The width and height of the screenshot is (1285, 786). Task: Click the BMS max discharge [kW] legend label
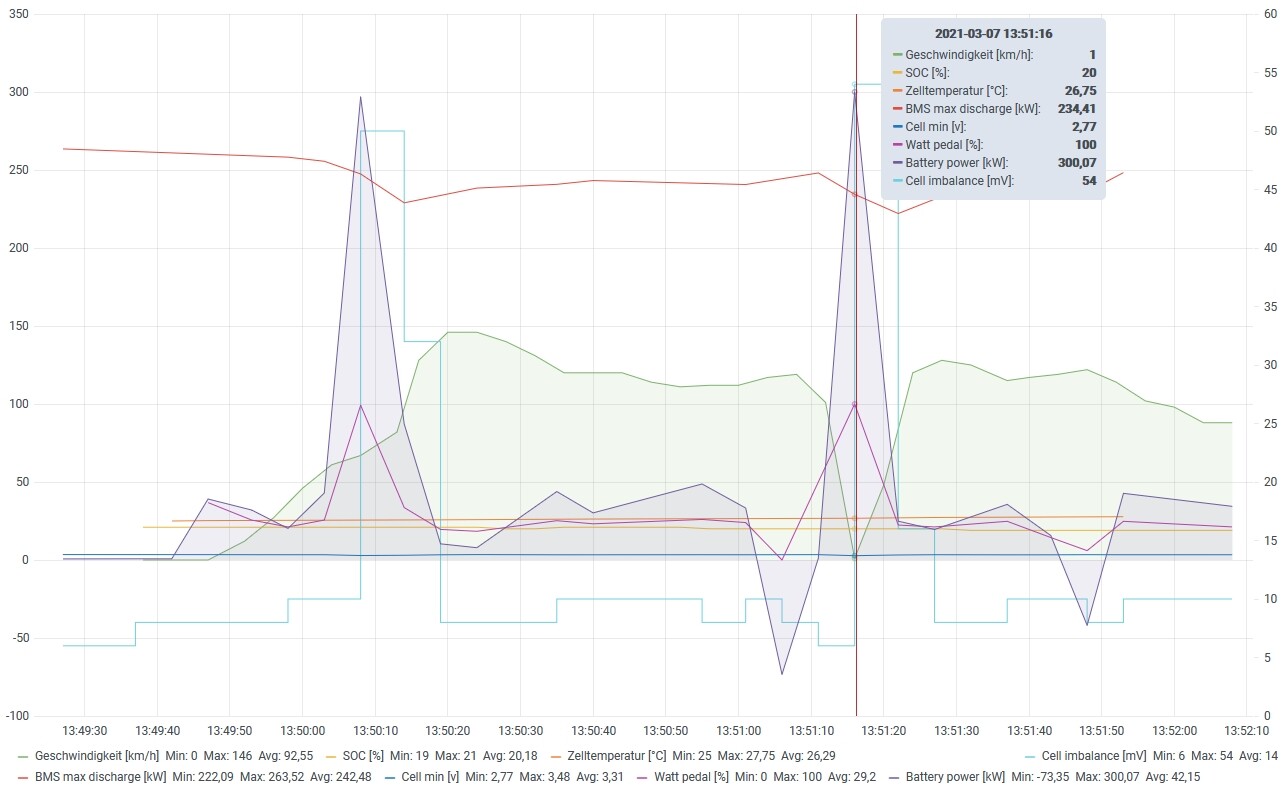tap(100, 776)
